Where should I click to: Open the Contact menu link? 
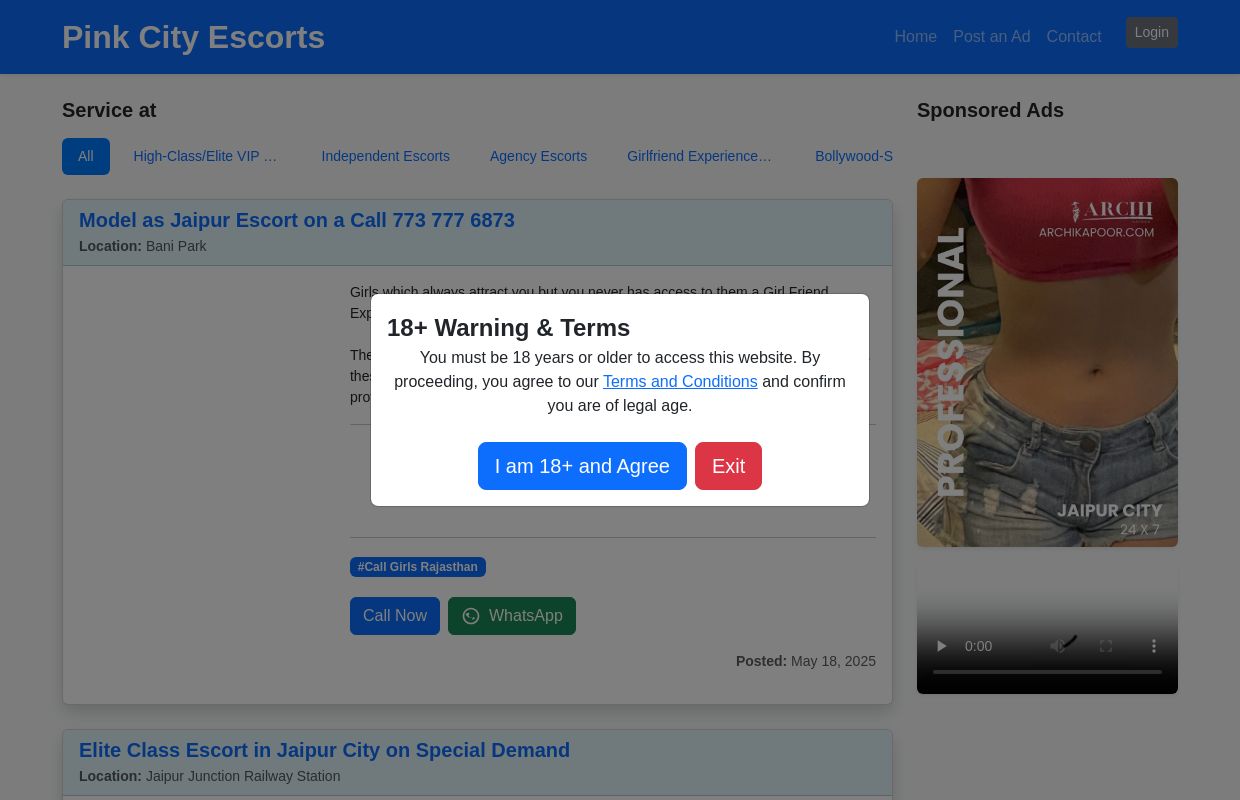(x=1074, y=37)
